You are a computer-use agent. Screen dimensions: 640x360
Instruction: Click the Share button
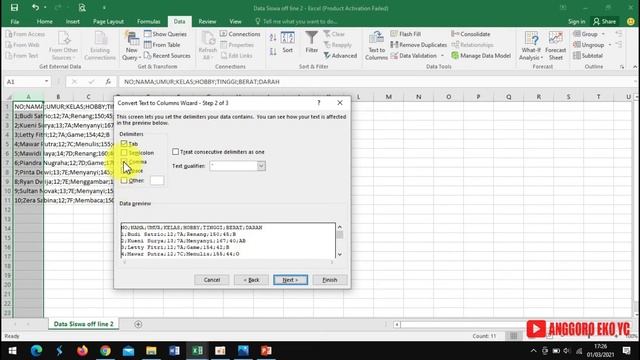605,22
